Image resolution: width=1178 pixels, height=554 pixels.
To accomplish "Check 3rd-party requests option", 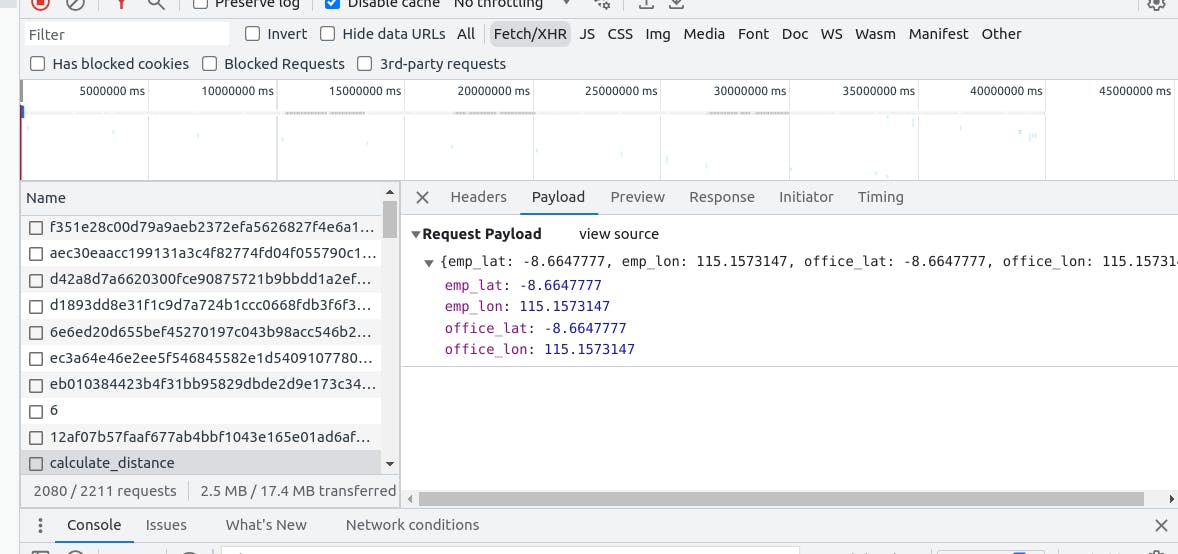I will pos(365,64).
